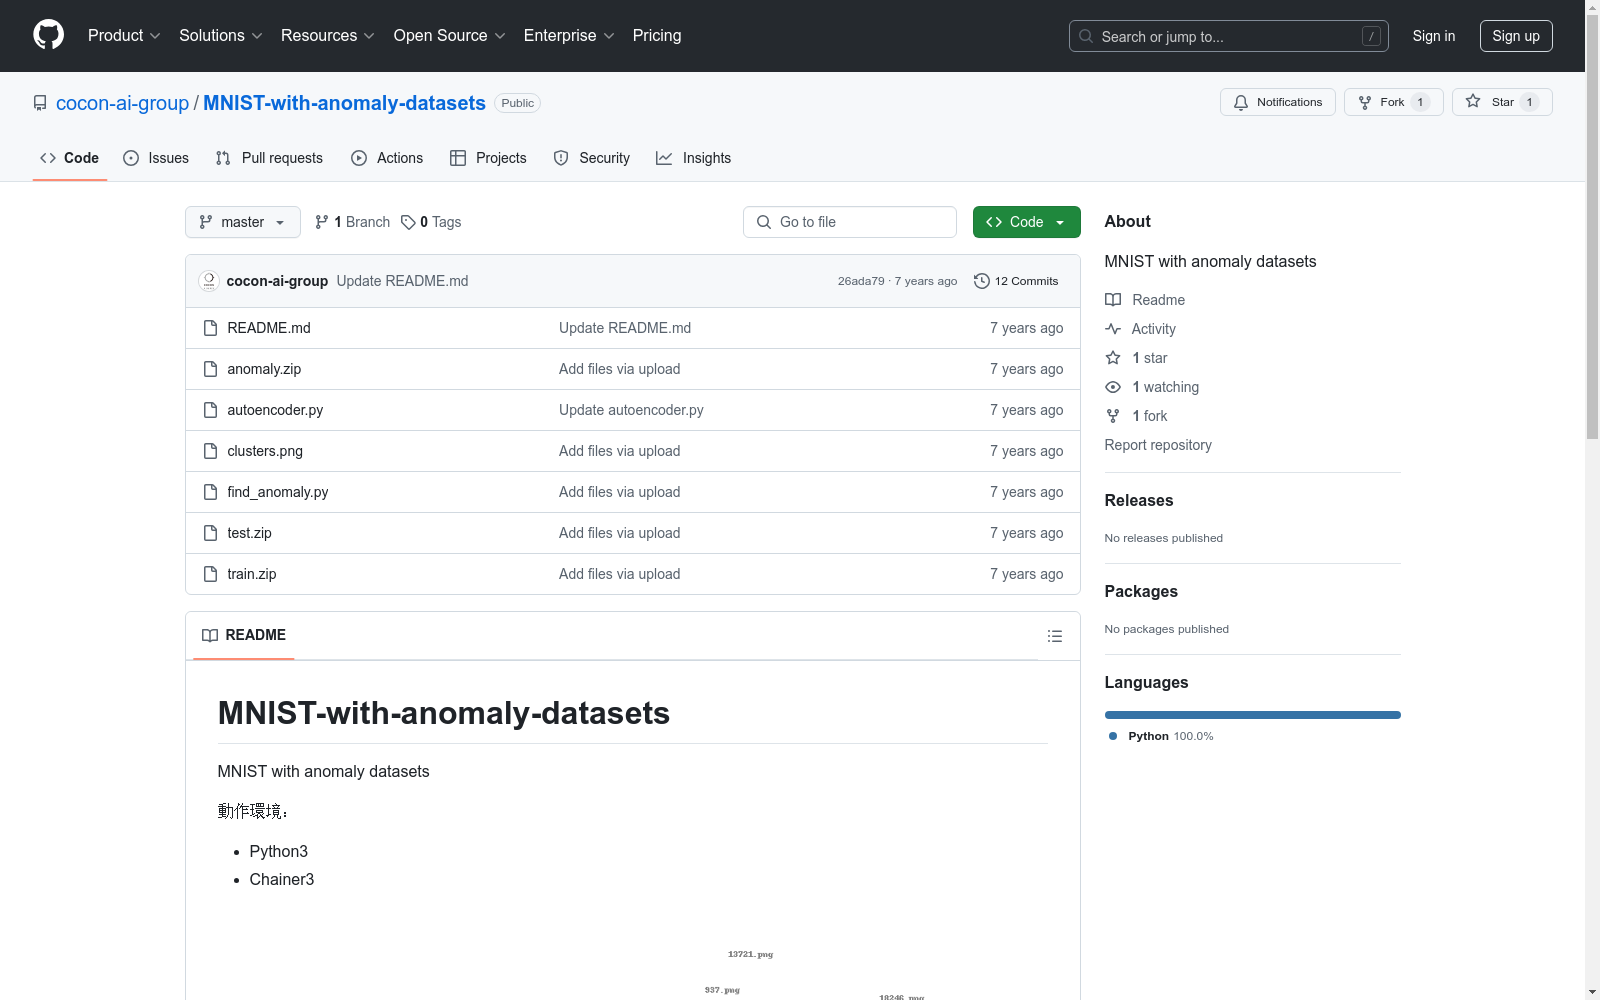Click the file icon beside autoencoder.py
The image size is (1600, 1000).
click(210, 410)
